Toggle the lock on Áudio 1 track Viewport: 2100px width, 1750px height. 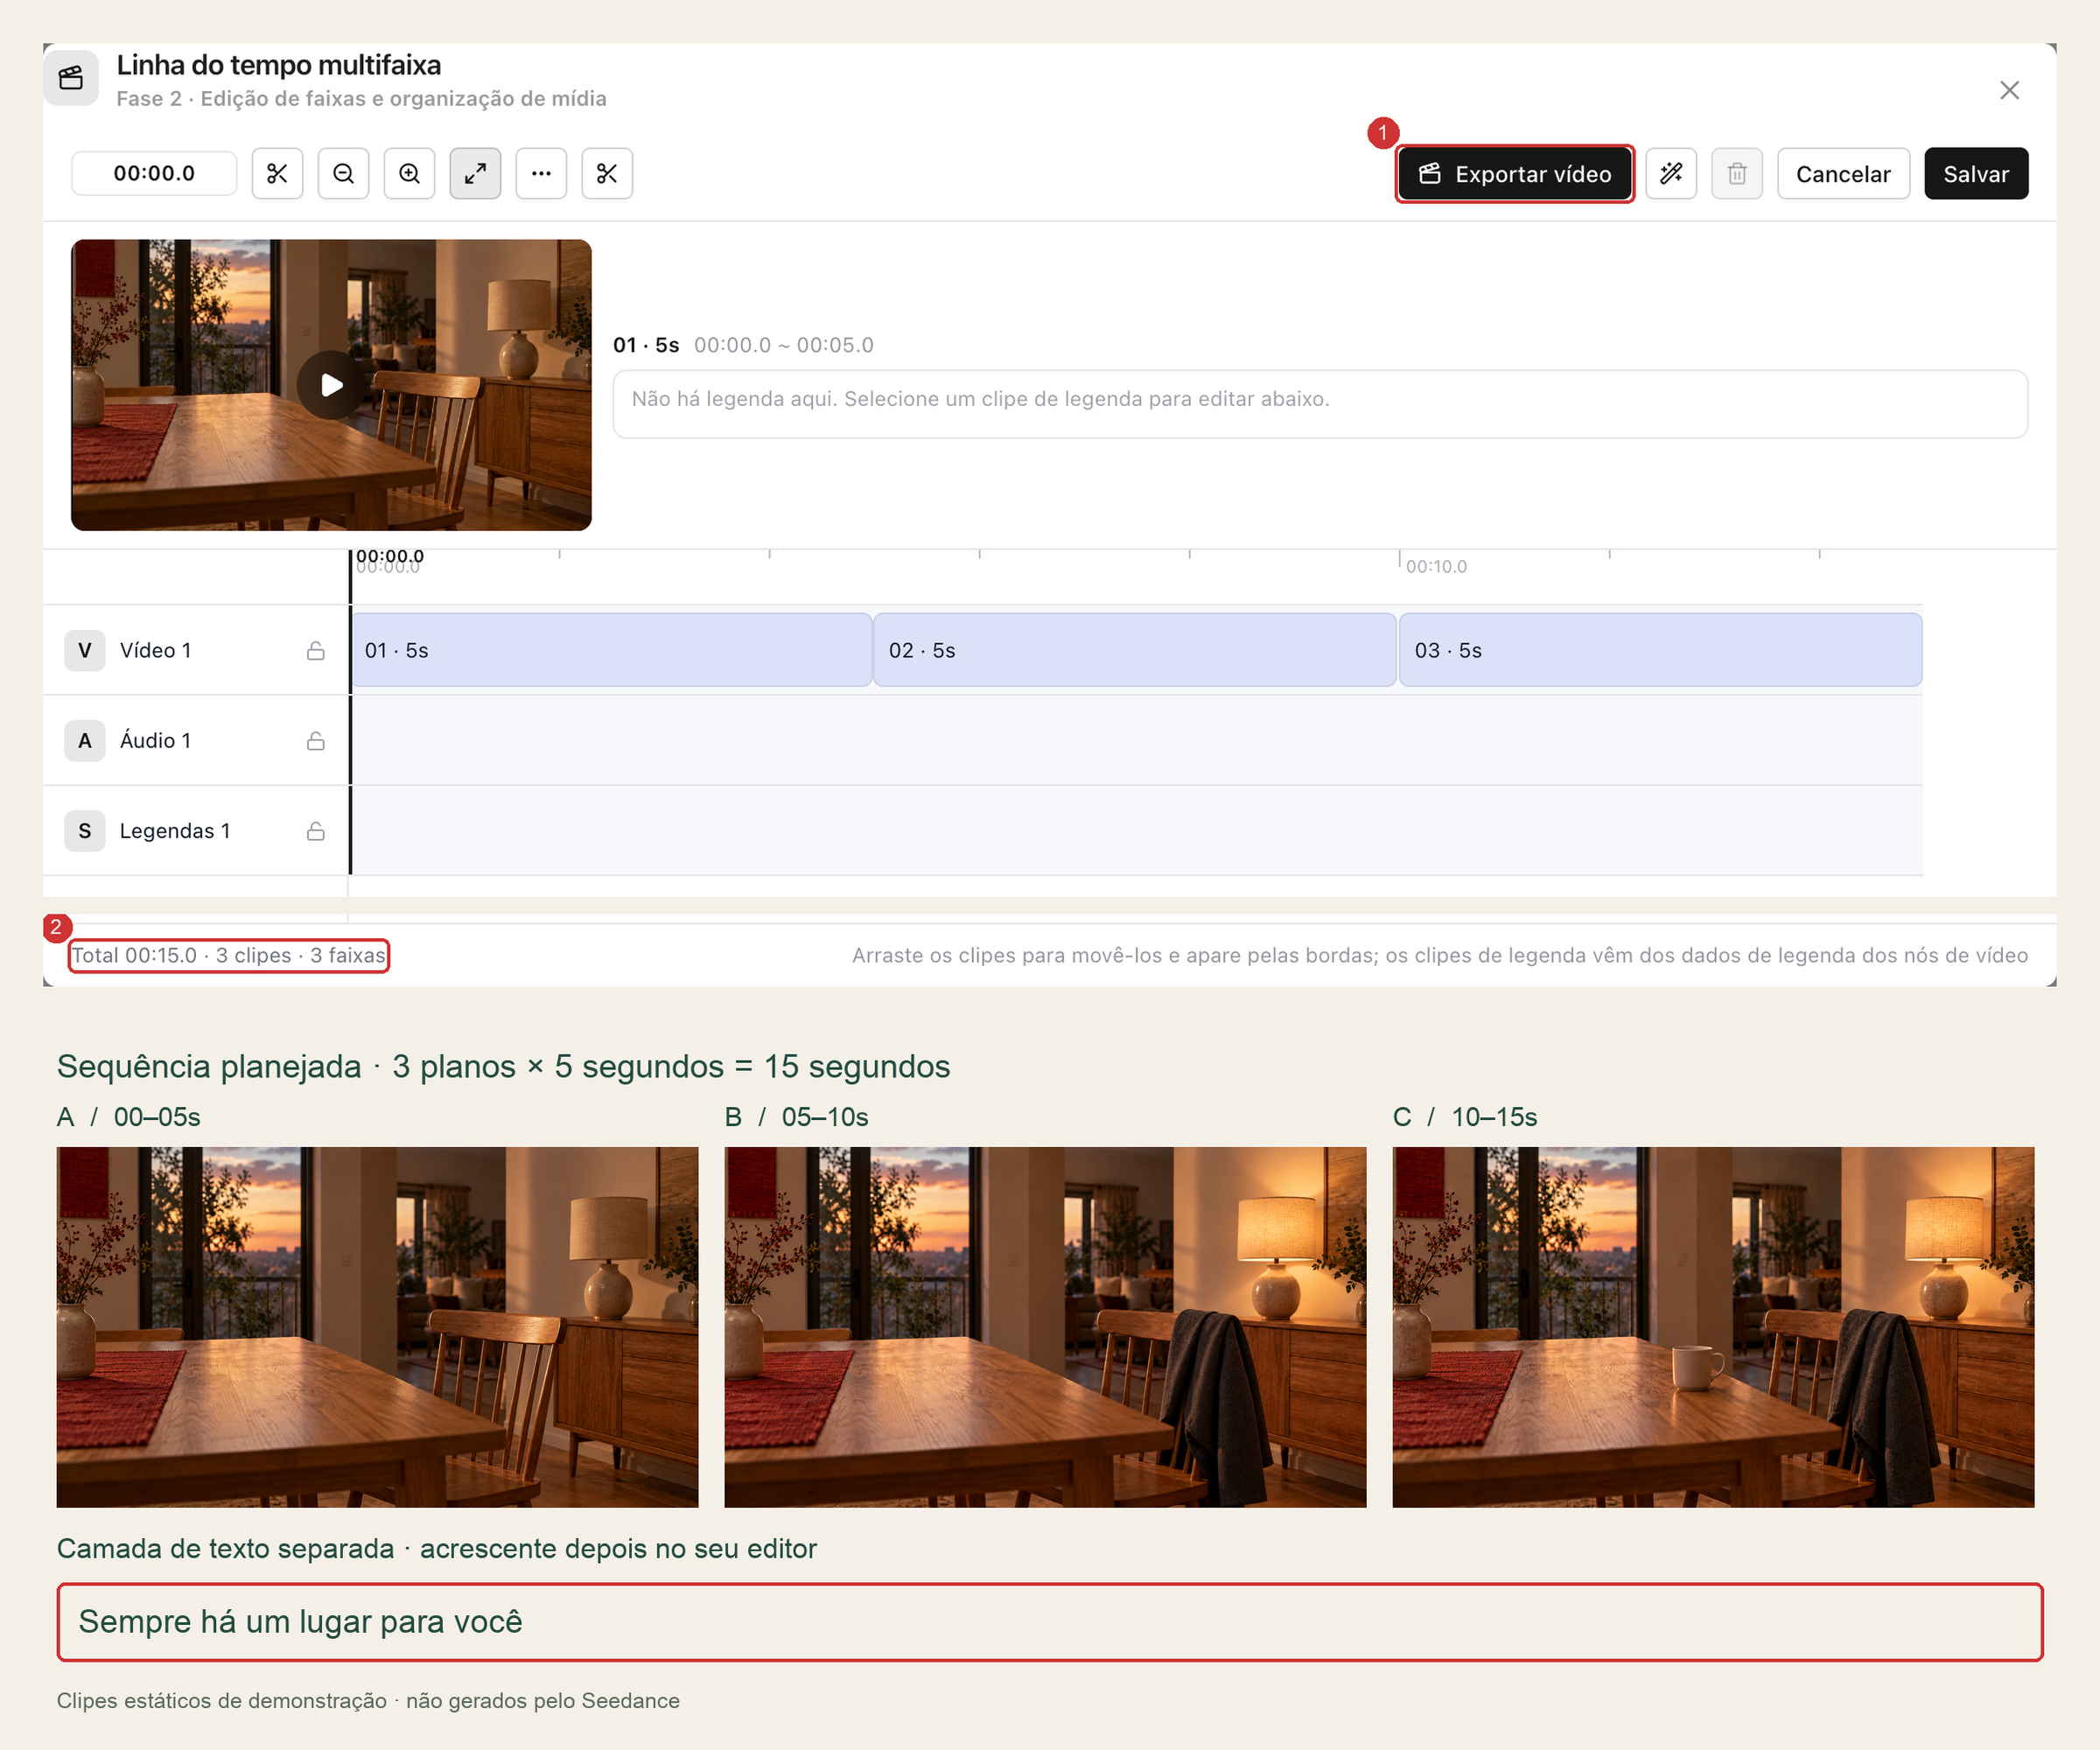click(316, 741)
